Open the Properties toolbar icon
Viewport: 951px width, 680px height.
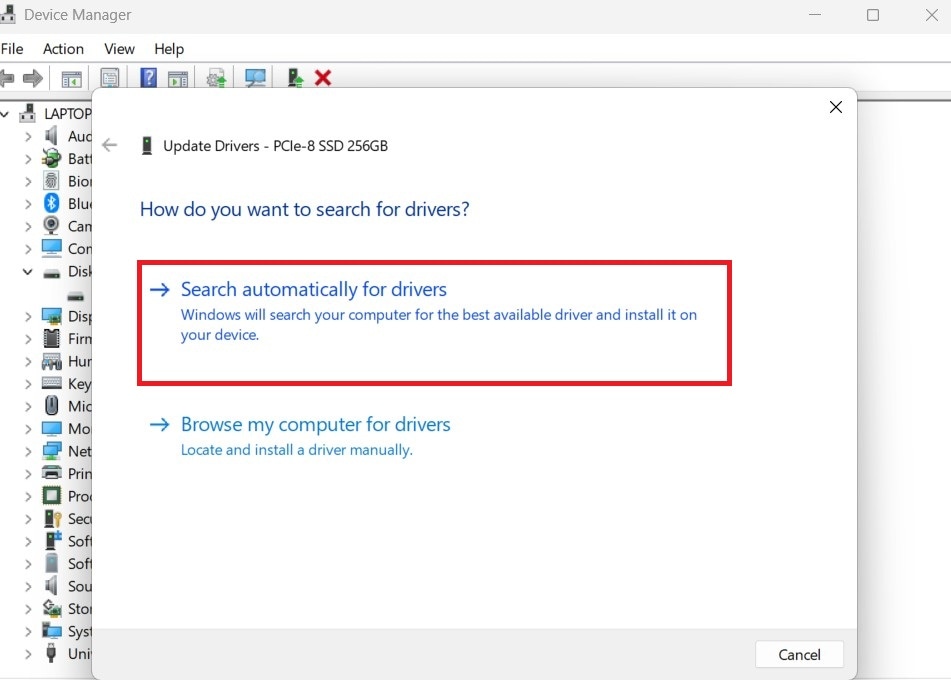tap(110, 78)
